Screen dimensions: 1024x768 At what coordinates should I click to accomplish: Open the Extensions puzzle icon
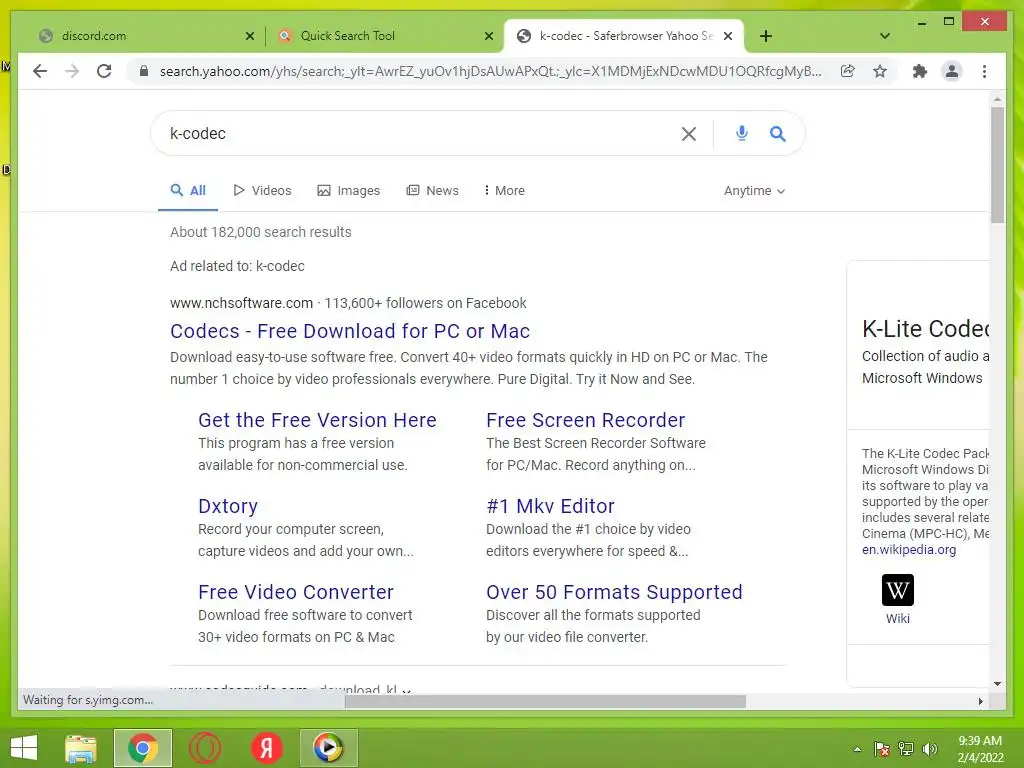tap(920, 71)
